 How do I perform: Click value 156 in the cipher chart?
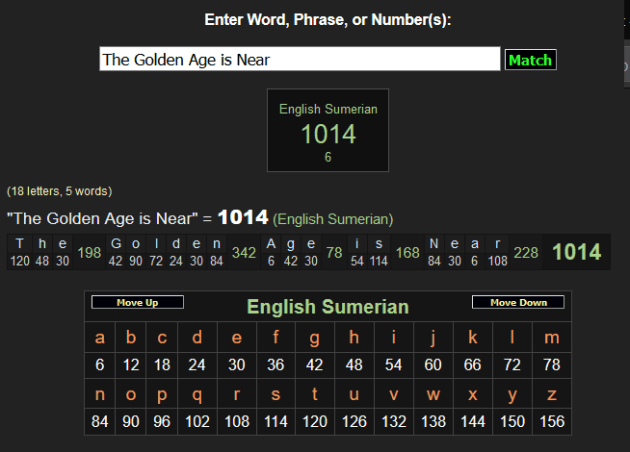pos(552,421)
